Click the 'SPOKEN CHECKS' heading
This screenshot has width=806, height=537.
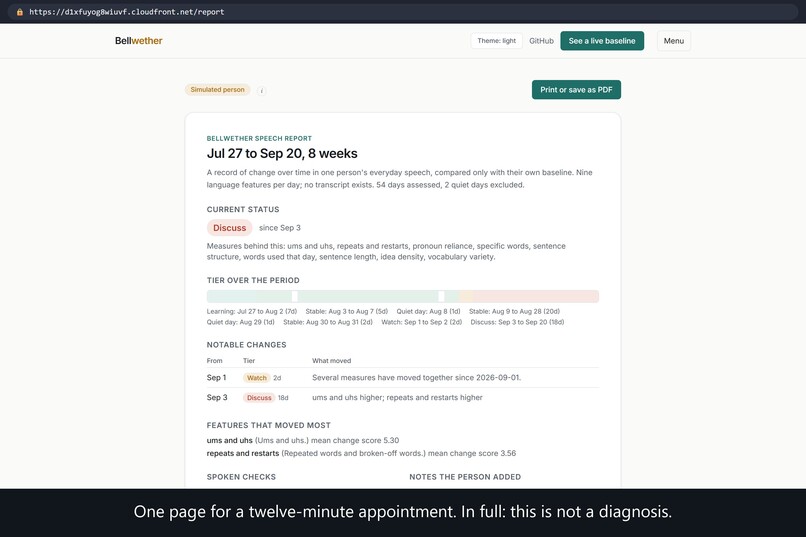(x=241, y=477)
